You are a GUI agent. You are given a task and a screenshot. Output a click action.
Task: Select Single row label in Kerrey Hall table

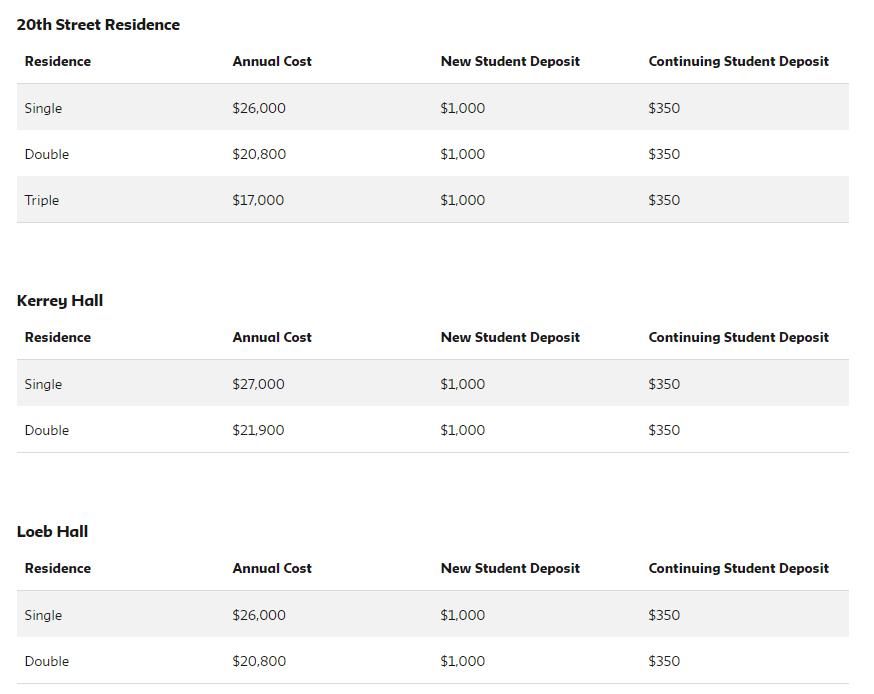tap(43, 384)
